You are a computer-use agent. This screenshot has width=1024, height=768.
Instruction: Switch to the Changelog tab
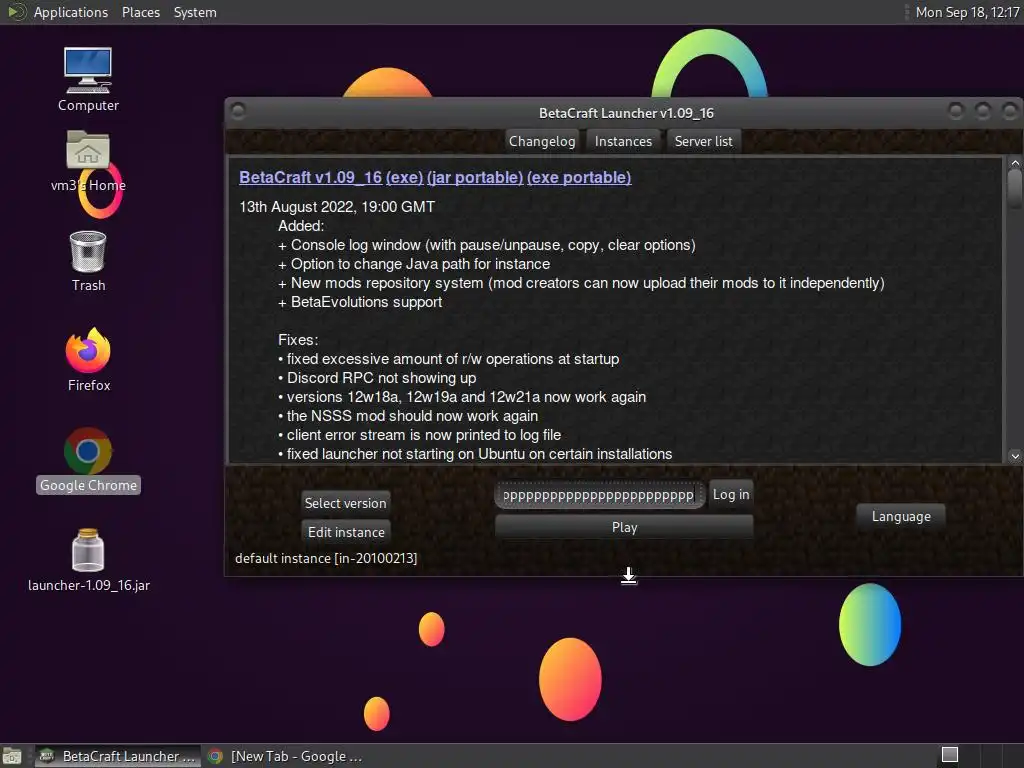click(x=542, y=141)
